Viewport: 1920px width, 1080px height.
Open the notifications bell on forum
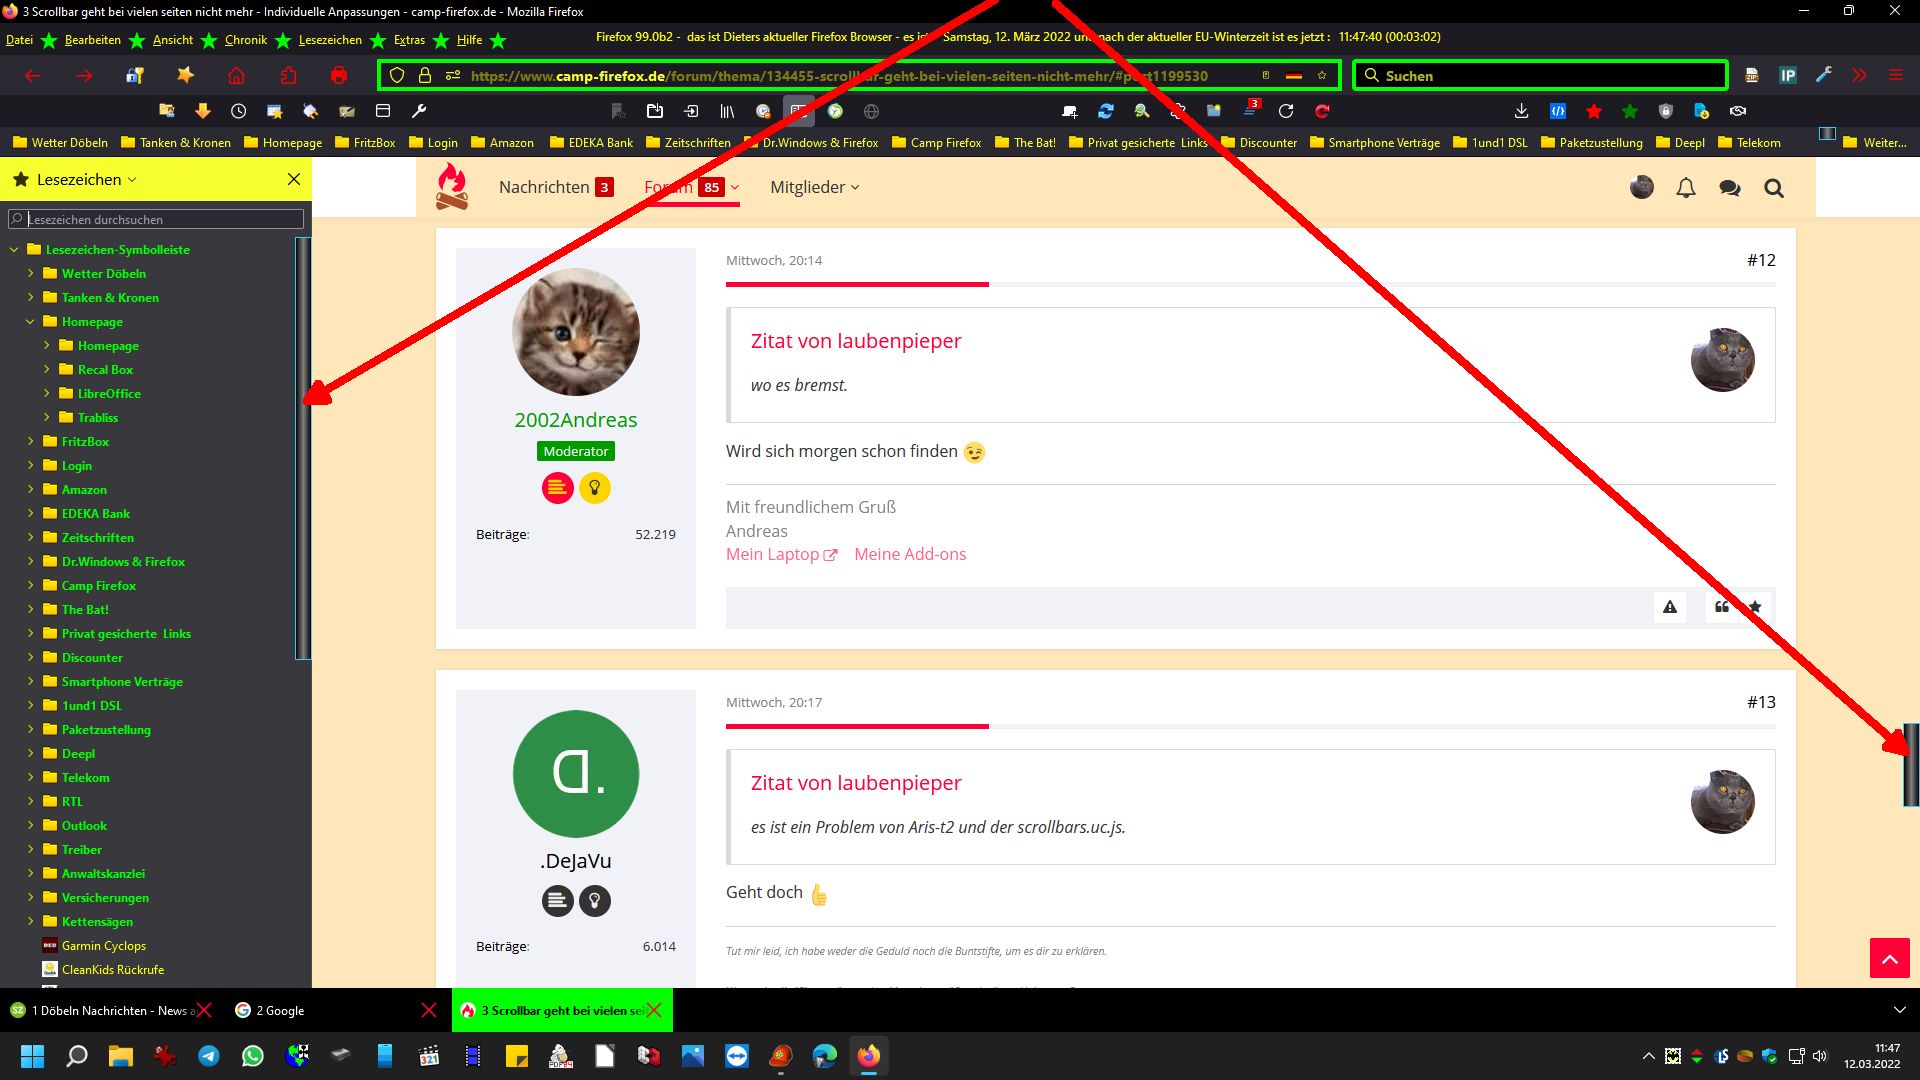[x=1686, y=188]
